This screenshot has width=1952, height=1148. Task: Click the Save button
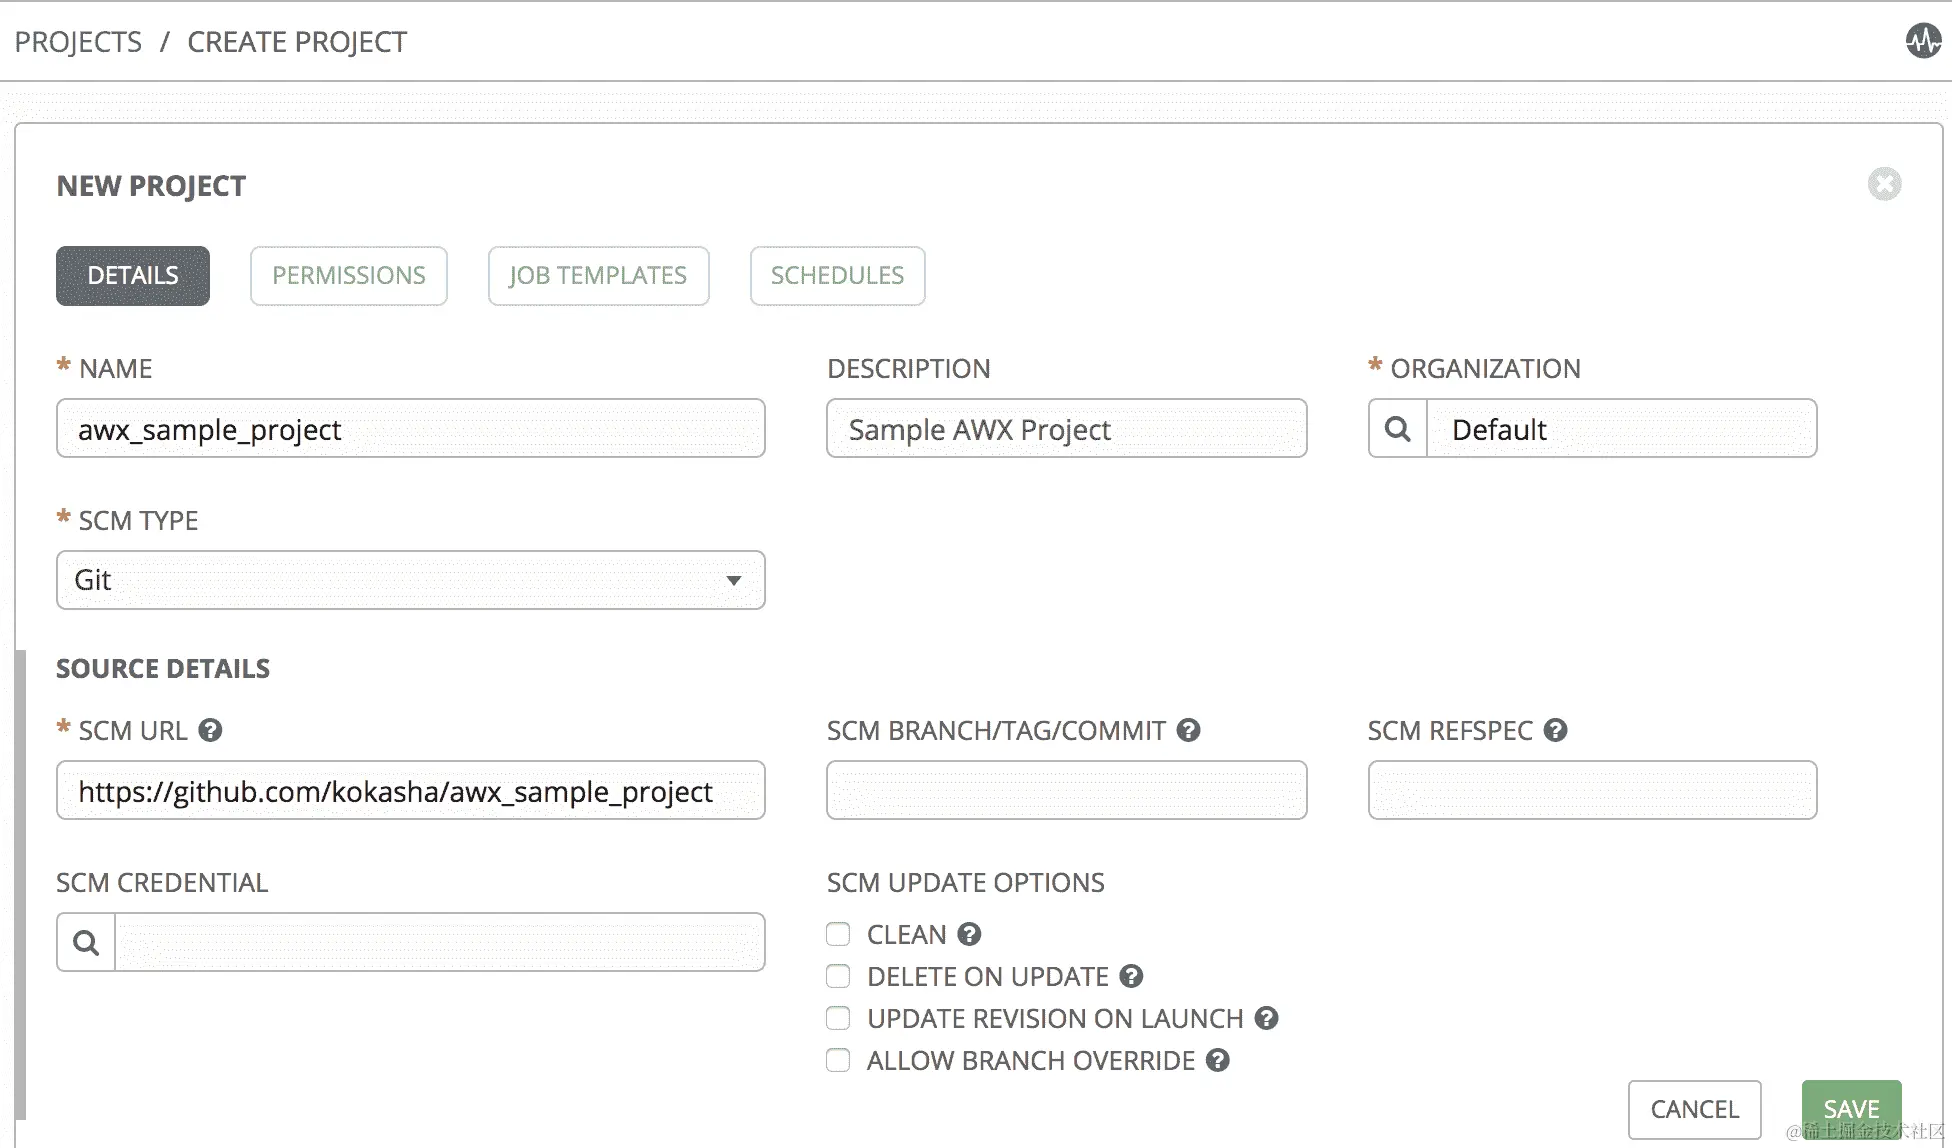1850,1109
